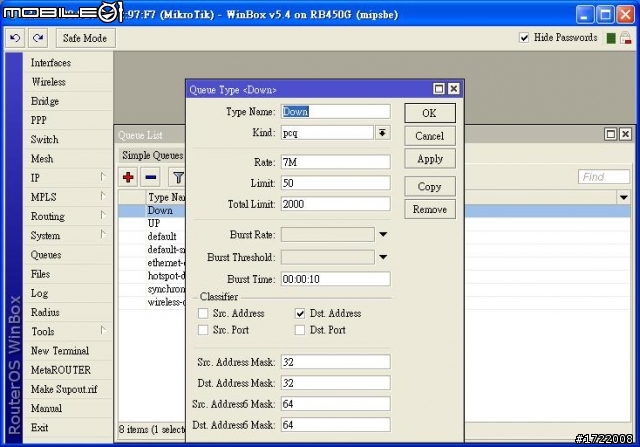Viewport: 640px width, 447px height.
Task: Close the Queue Type dialog
Action: 453,89
